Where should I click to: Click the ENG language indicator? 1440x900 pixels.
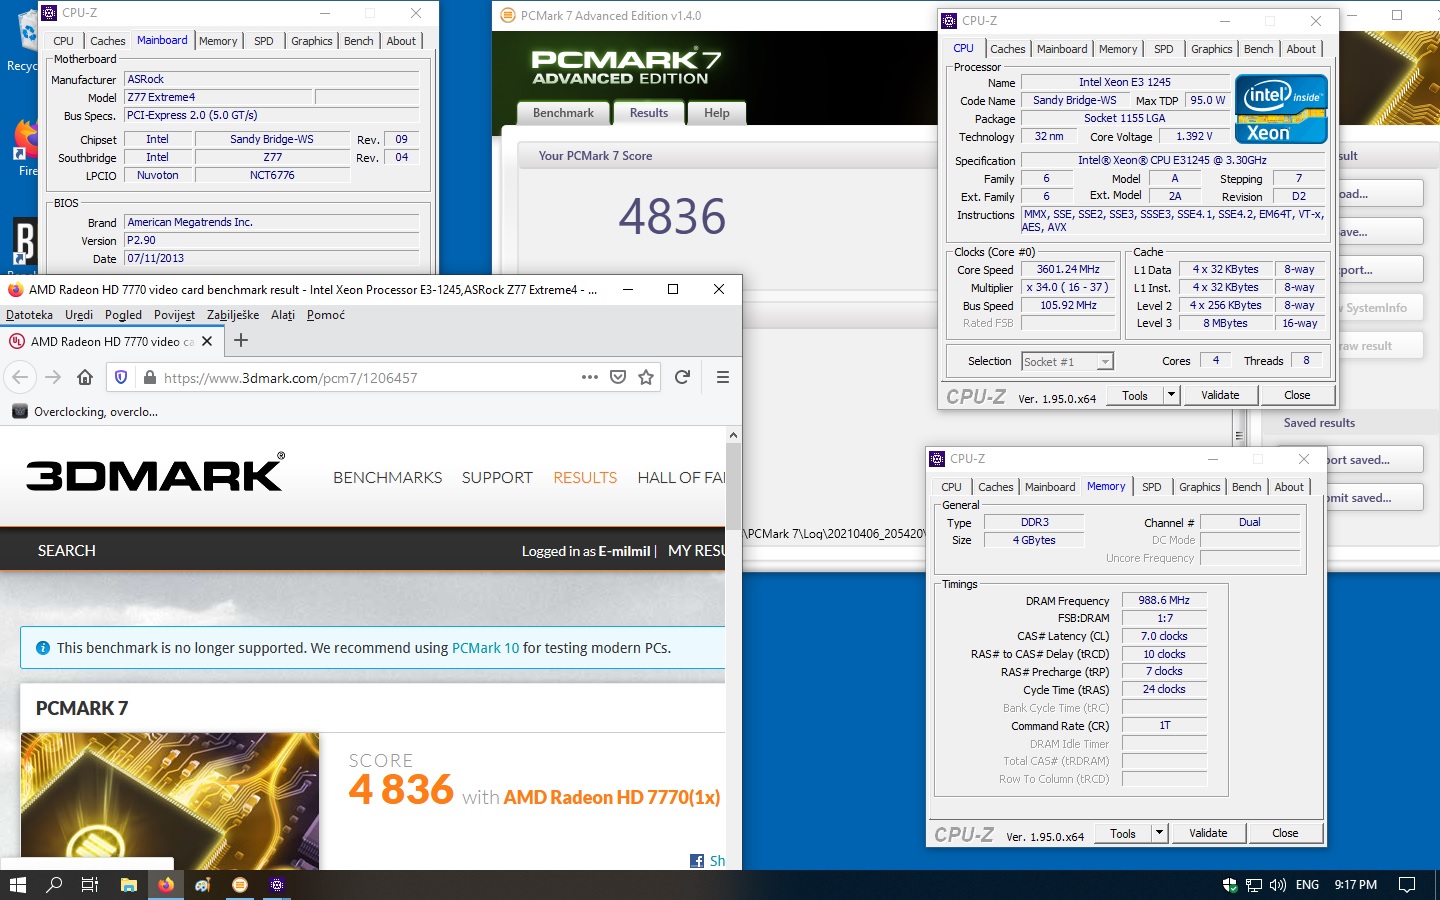pos(1307,885)
